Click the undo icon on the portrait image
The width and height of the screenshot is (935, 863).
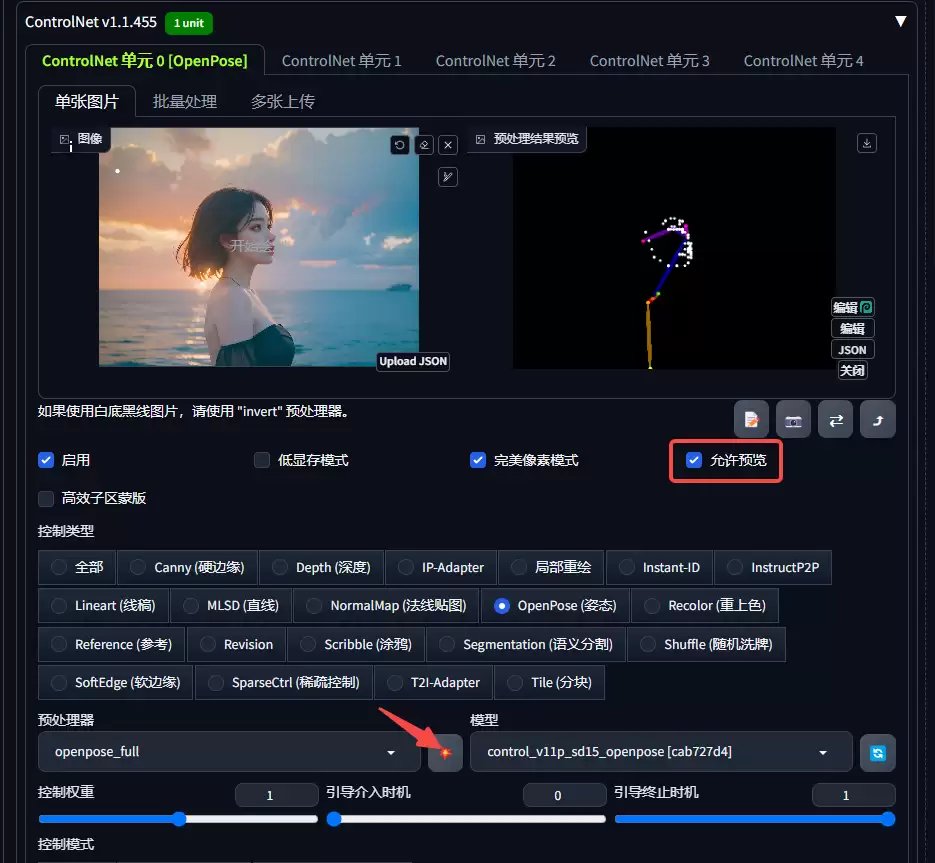400,144
